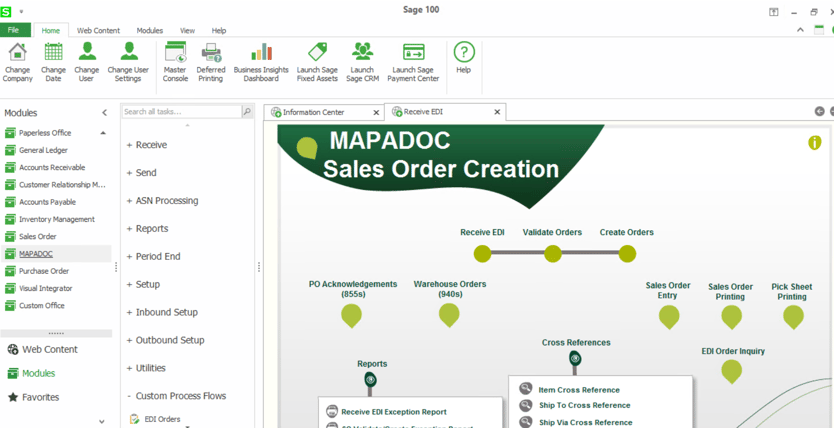
Task: Click the Help question mark icon
Action: (464, 52)
